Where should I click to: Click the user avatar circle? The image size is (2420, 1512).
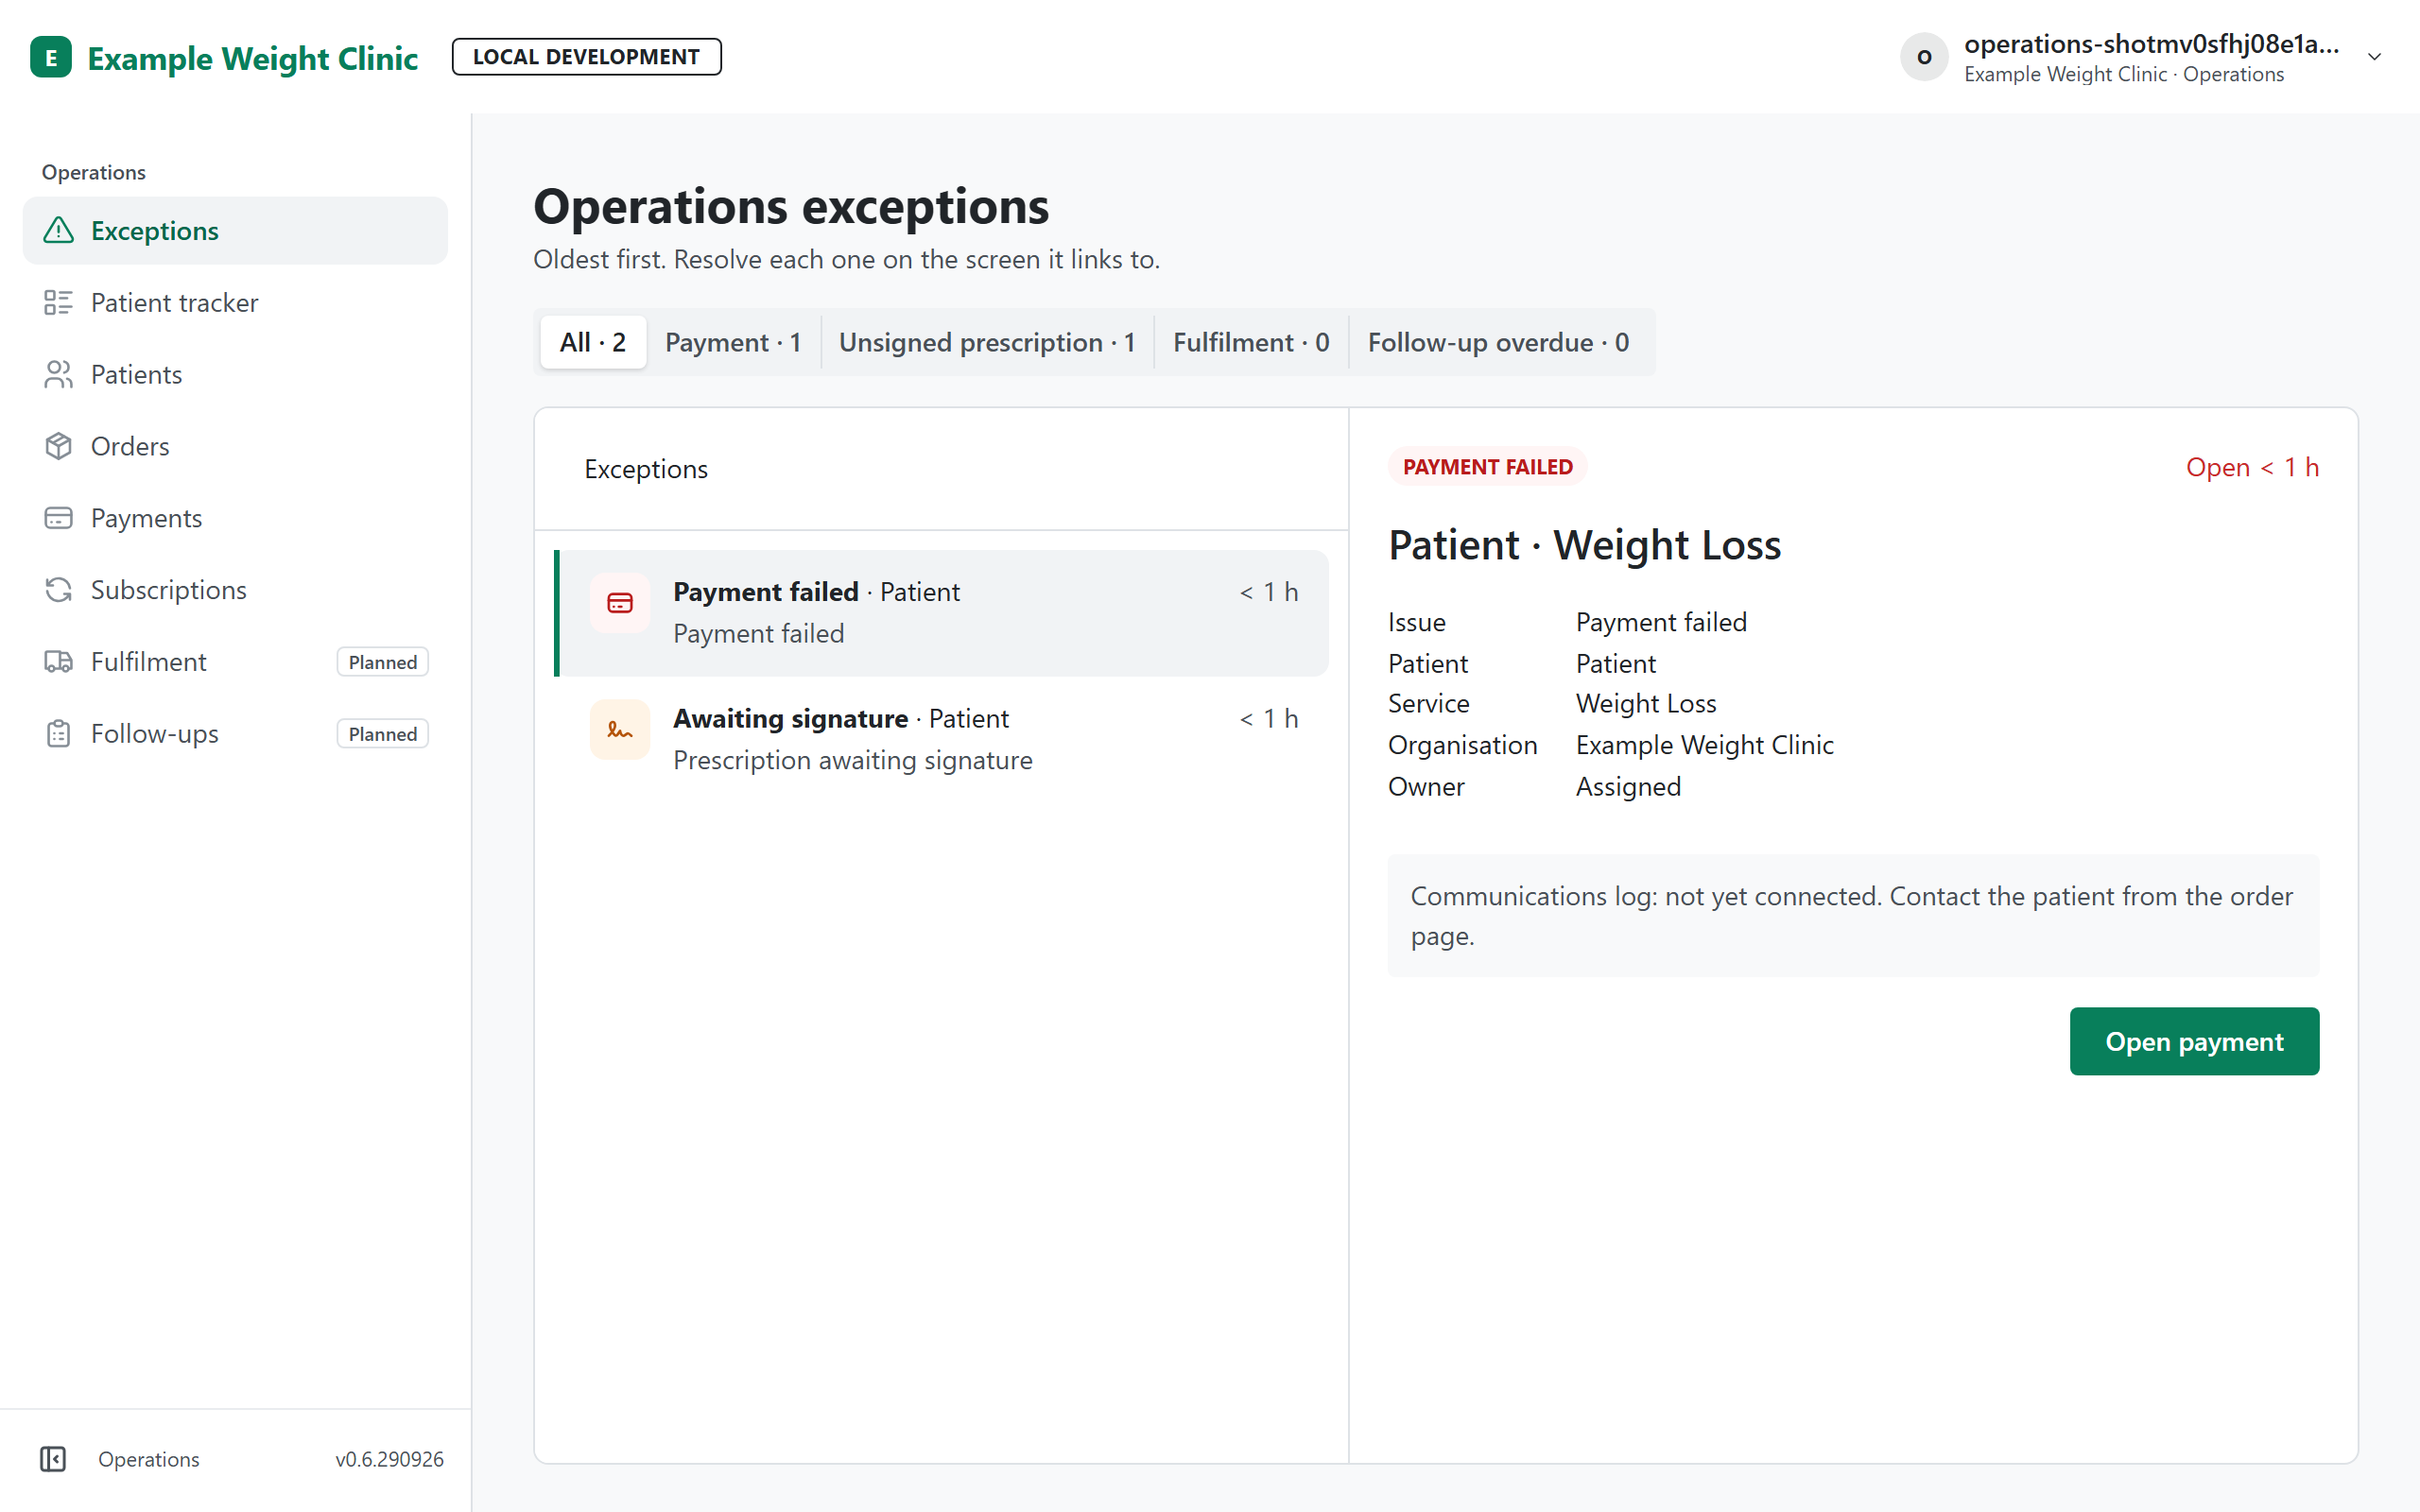(x=1924, y=57)
